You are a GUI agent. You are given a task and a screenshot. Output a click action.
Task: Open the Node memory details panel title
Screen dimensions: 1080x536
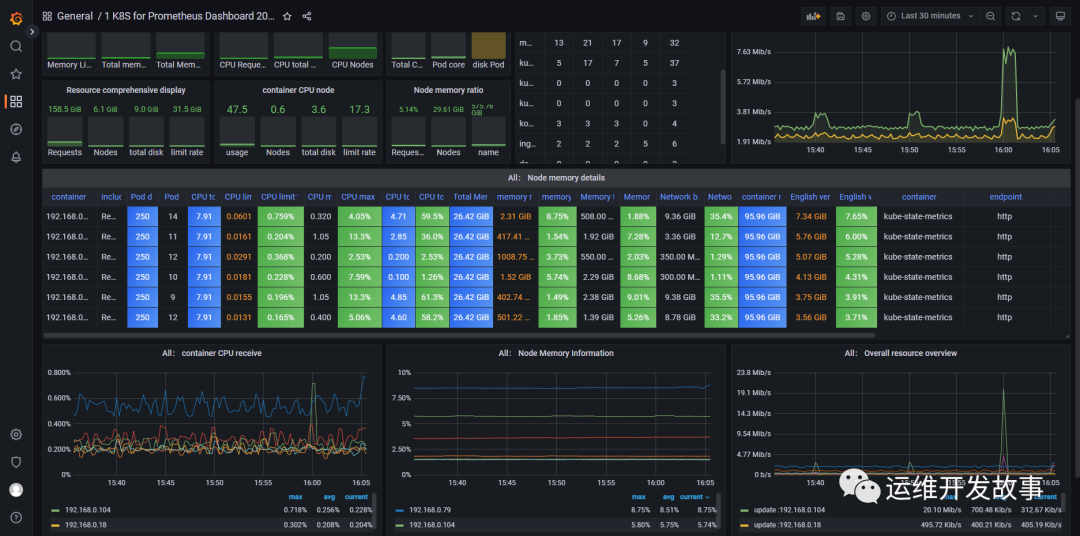(559, 178)
